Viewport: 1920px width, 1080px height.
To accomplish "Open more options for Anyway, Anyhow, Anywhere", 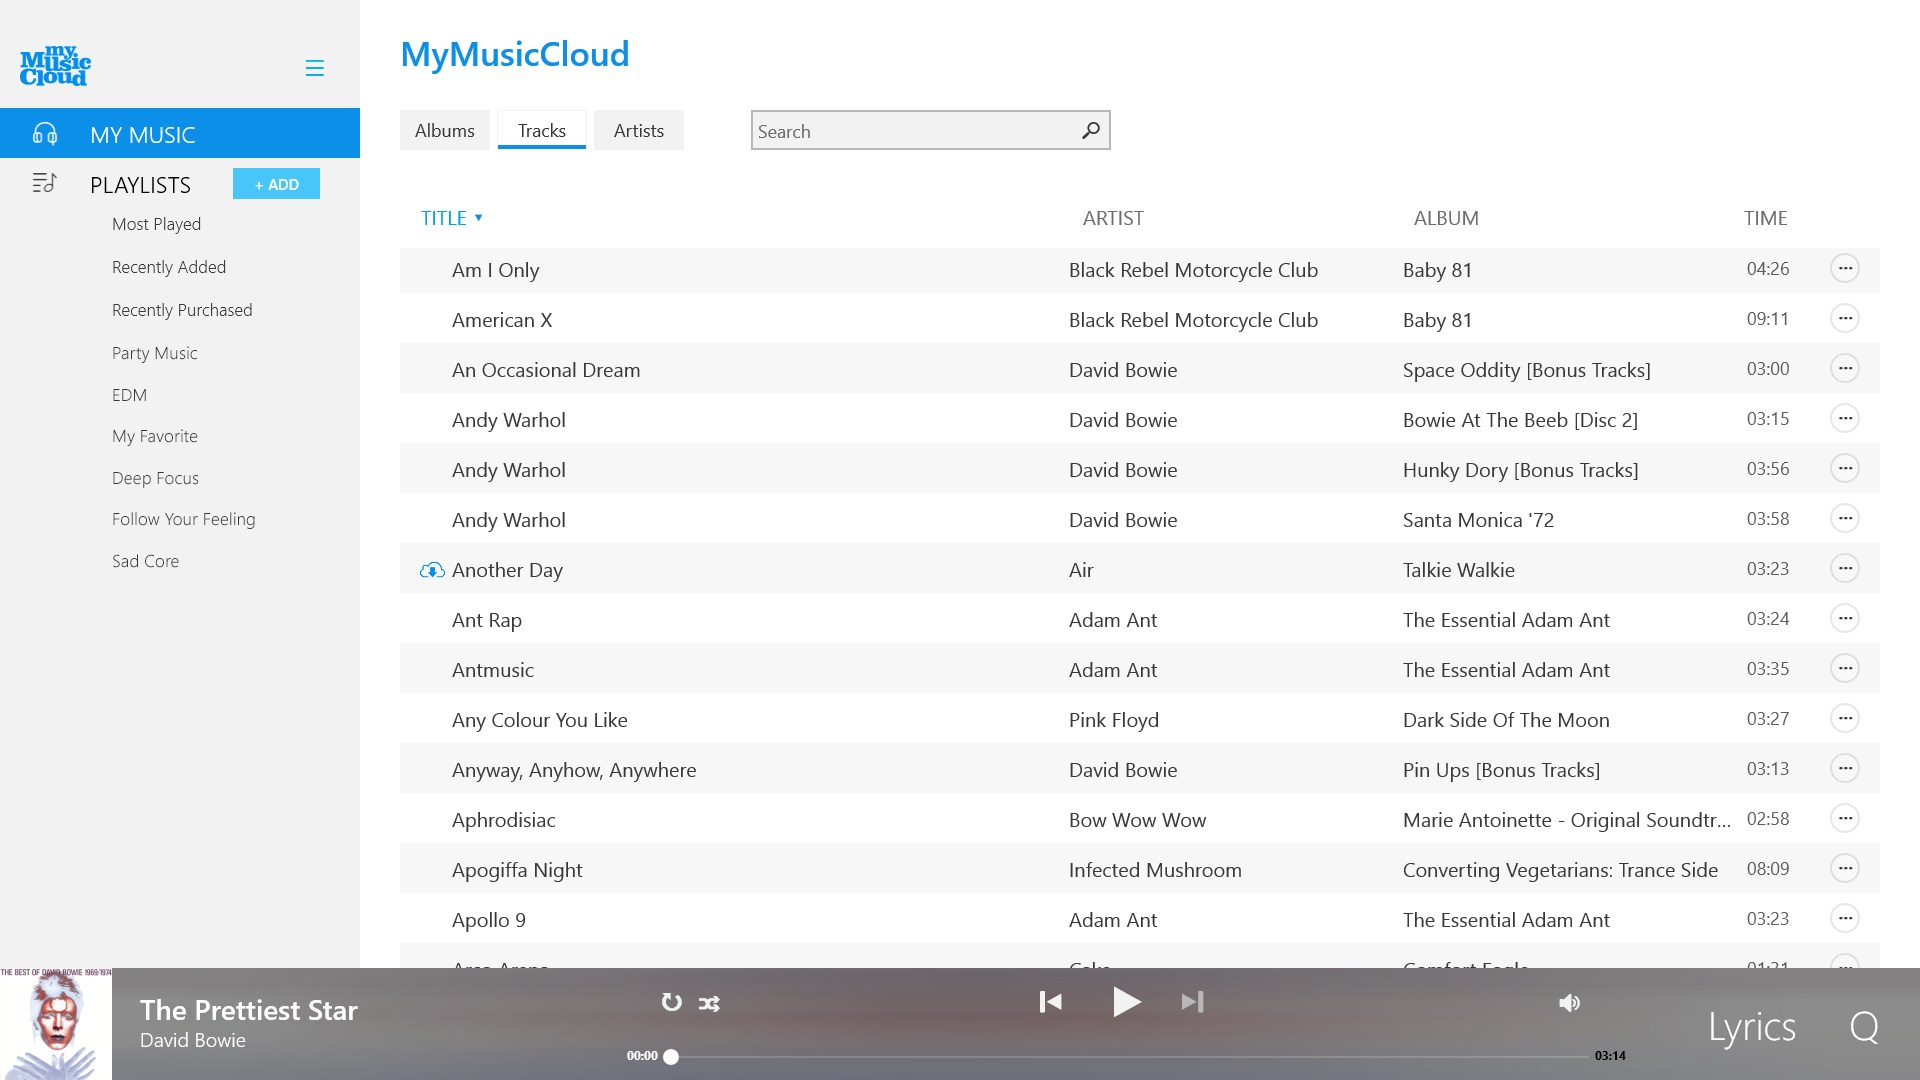I will click(1845, 768).
